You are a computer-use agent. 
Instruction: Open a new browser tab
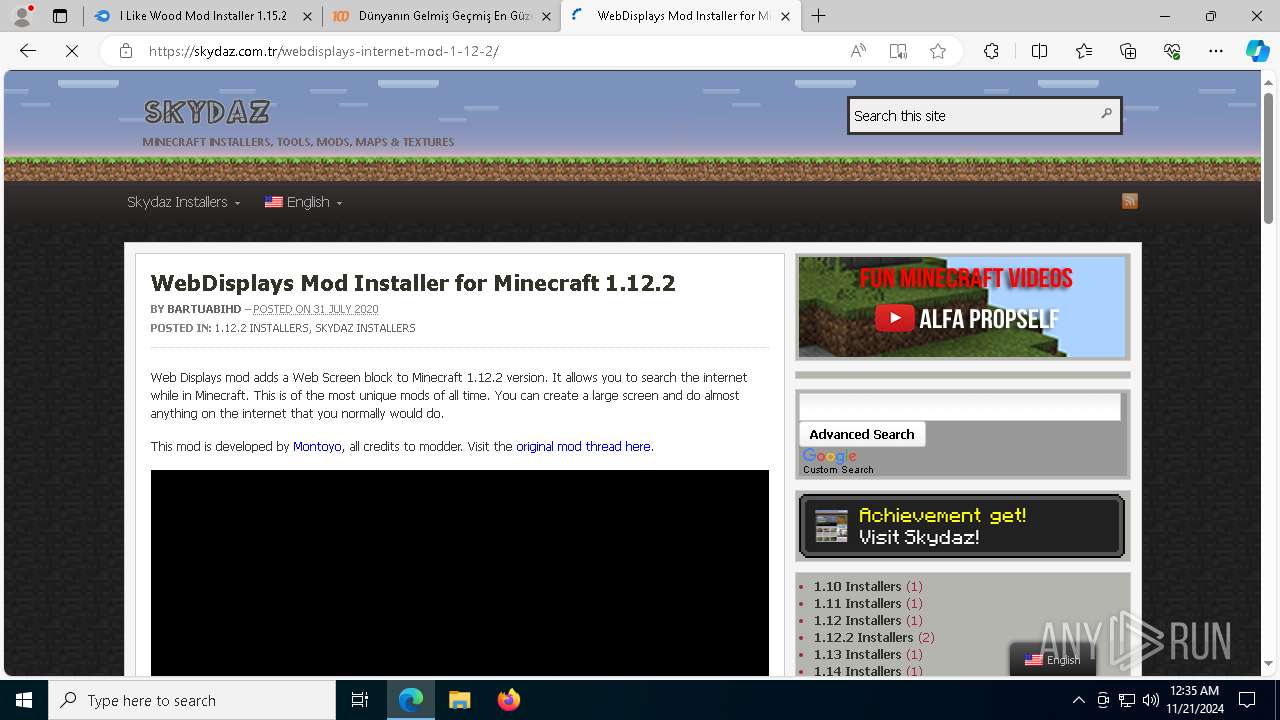819,16
